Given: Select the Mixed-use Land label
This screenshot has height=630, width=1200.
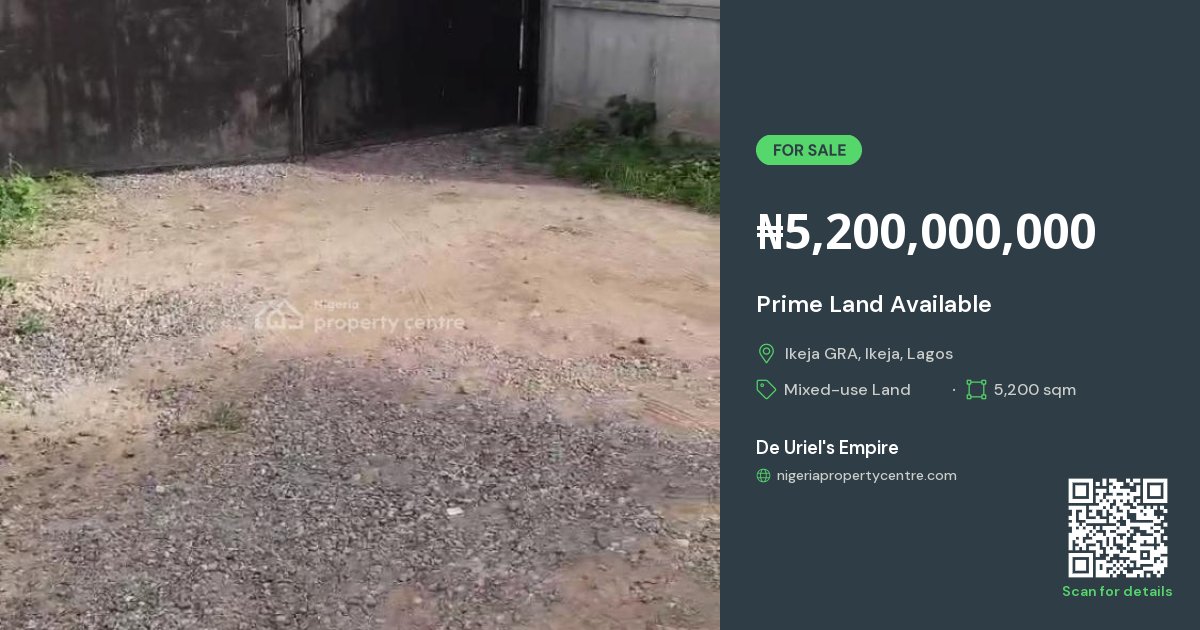Looking at the screenshot, I should (x=847, y=390).
